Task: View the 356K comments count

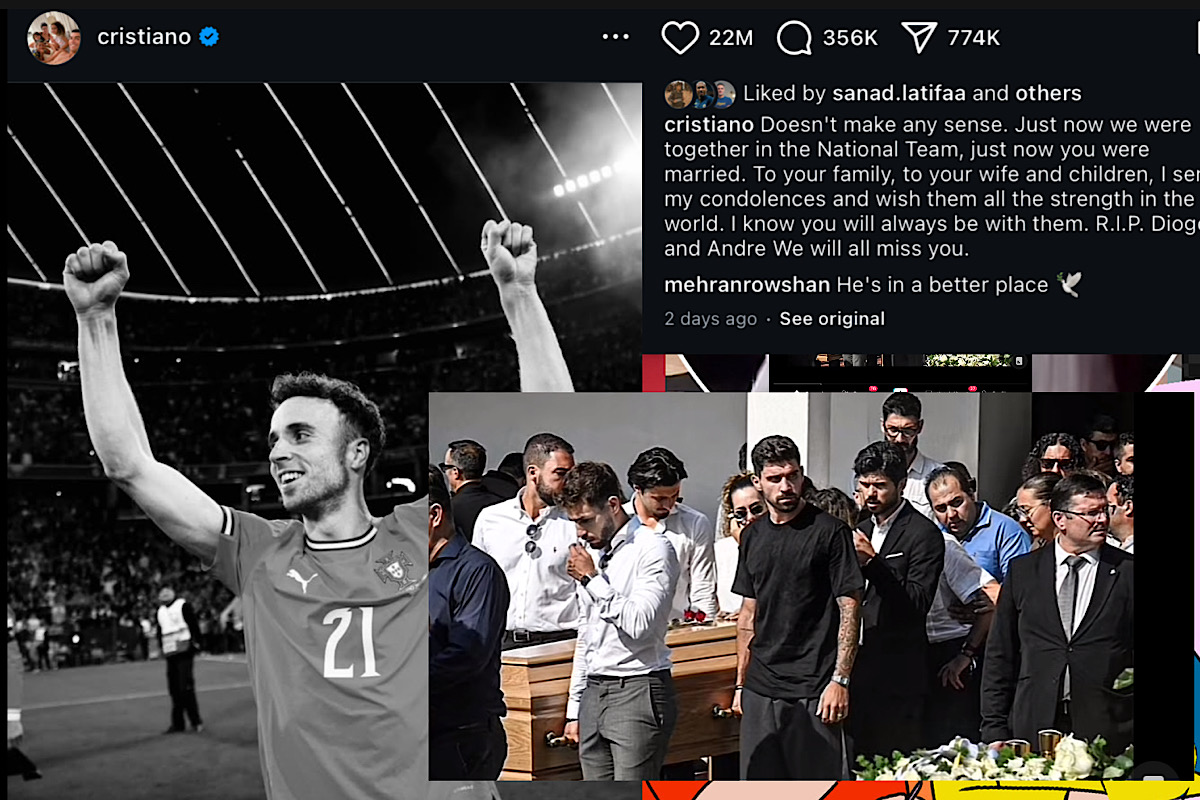Action: click(850, 38)
